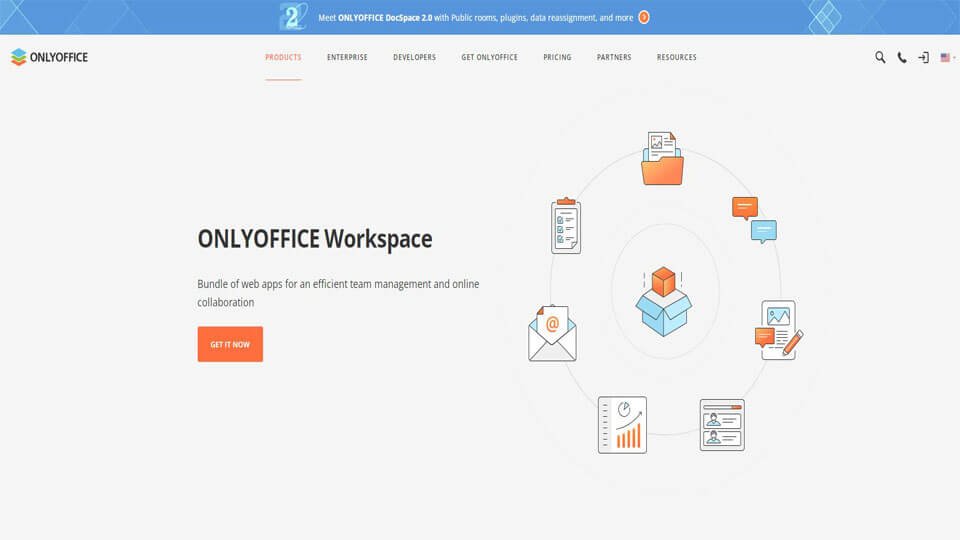This screenshot has height=540, width=960.
Task: Click the document with pencil icon
Action: [779, 329]
